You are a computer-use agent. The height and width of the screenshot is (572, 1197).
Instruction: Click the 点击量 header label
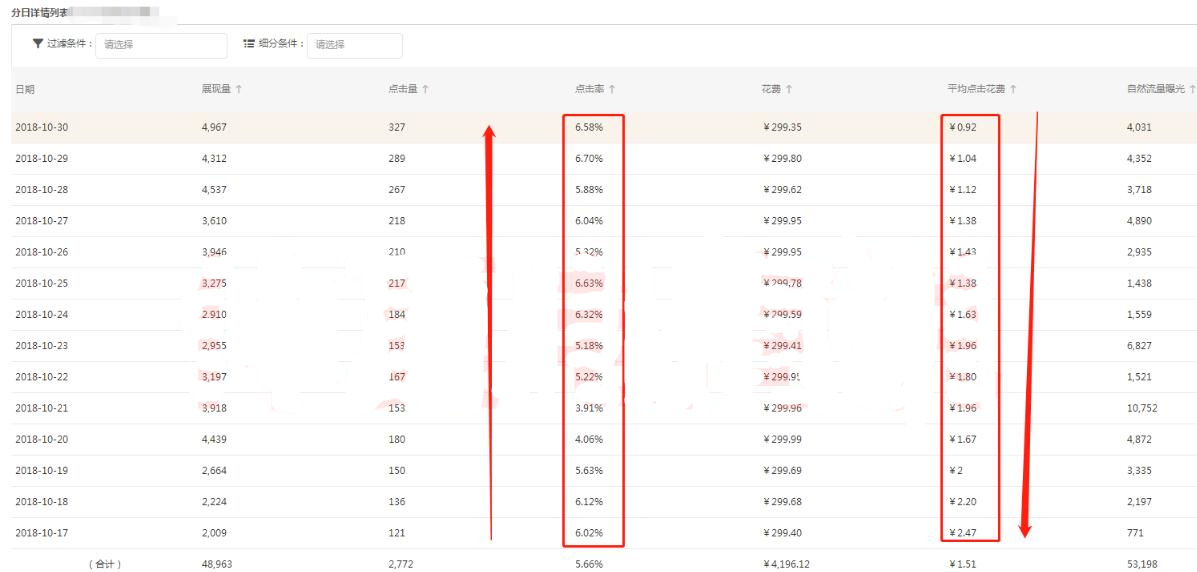point(402,89)
